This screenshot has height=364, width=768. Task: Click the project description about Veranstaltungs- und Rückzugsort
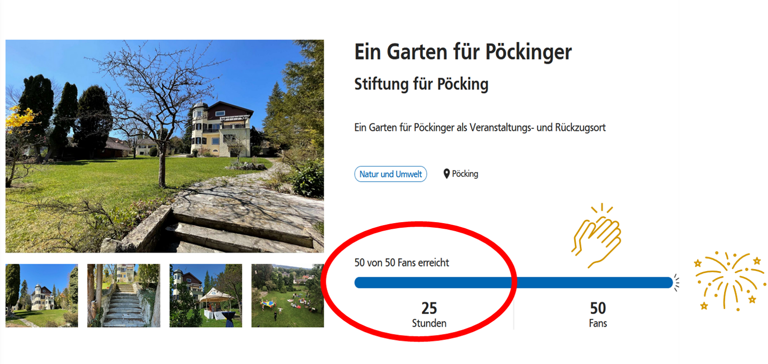[x=480, y=127]
